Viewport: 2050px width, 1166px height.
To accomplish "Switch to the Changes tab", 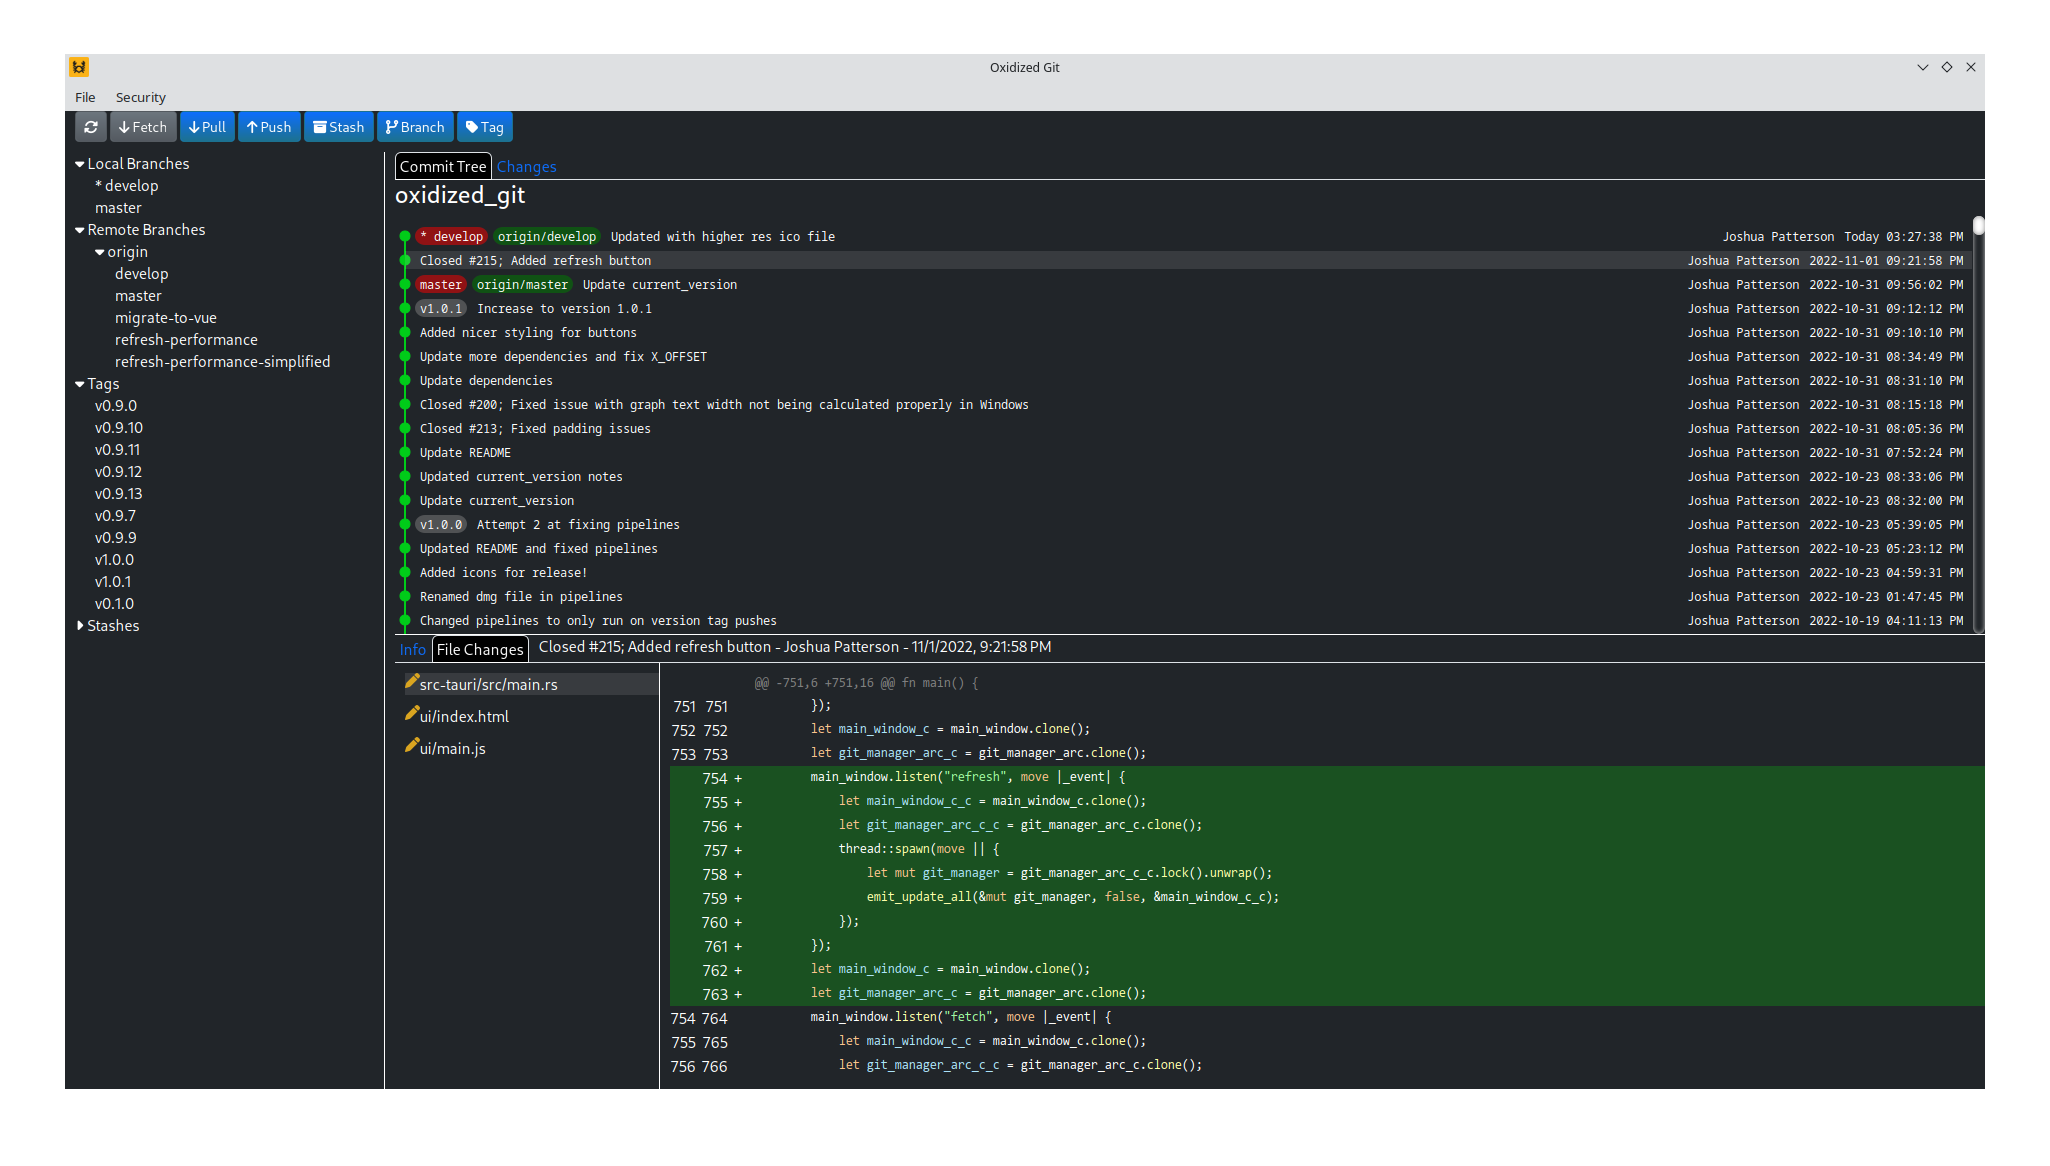I will click(x=526, y=167).
